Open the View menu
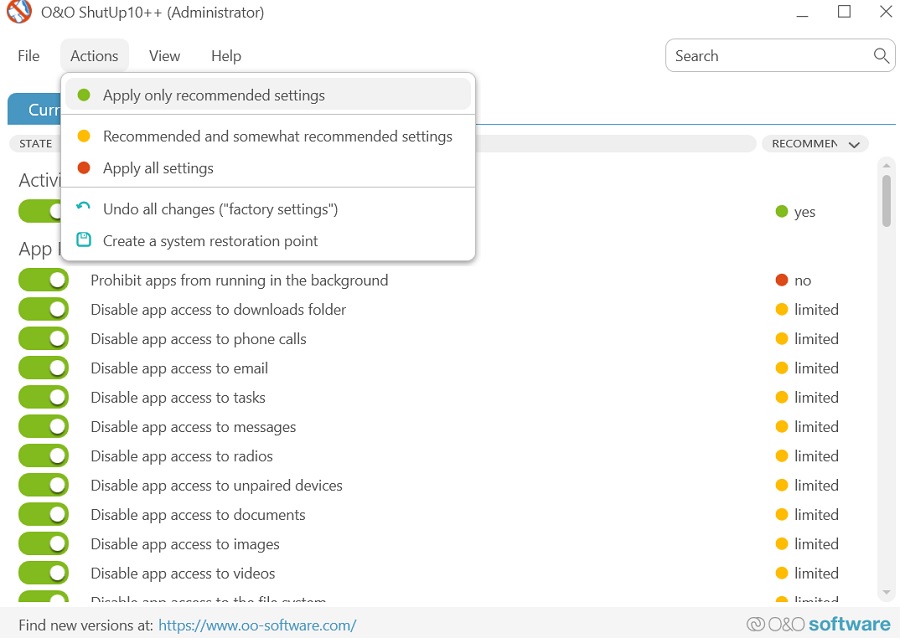The image size is (900, 638). [x=164, y=56]
